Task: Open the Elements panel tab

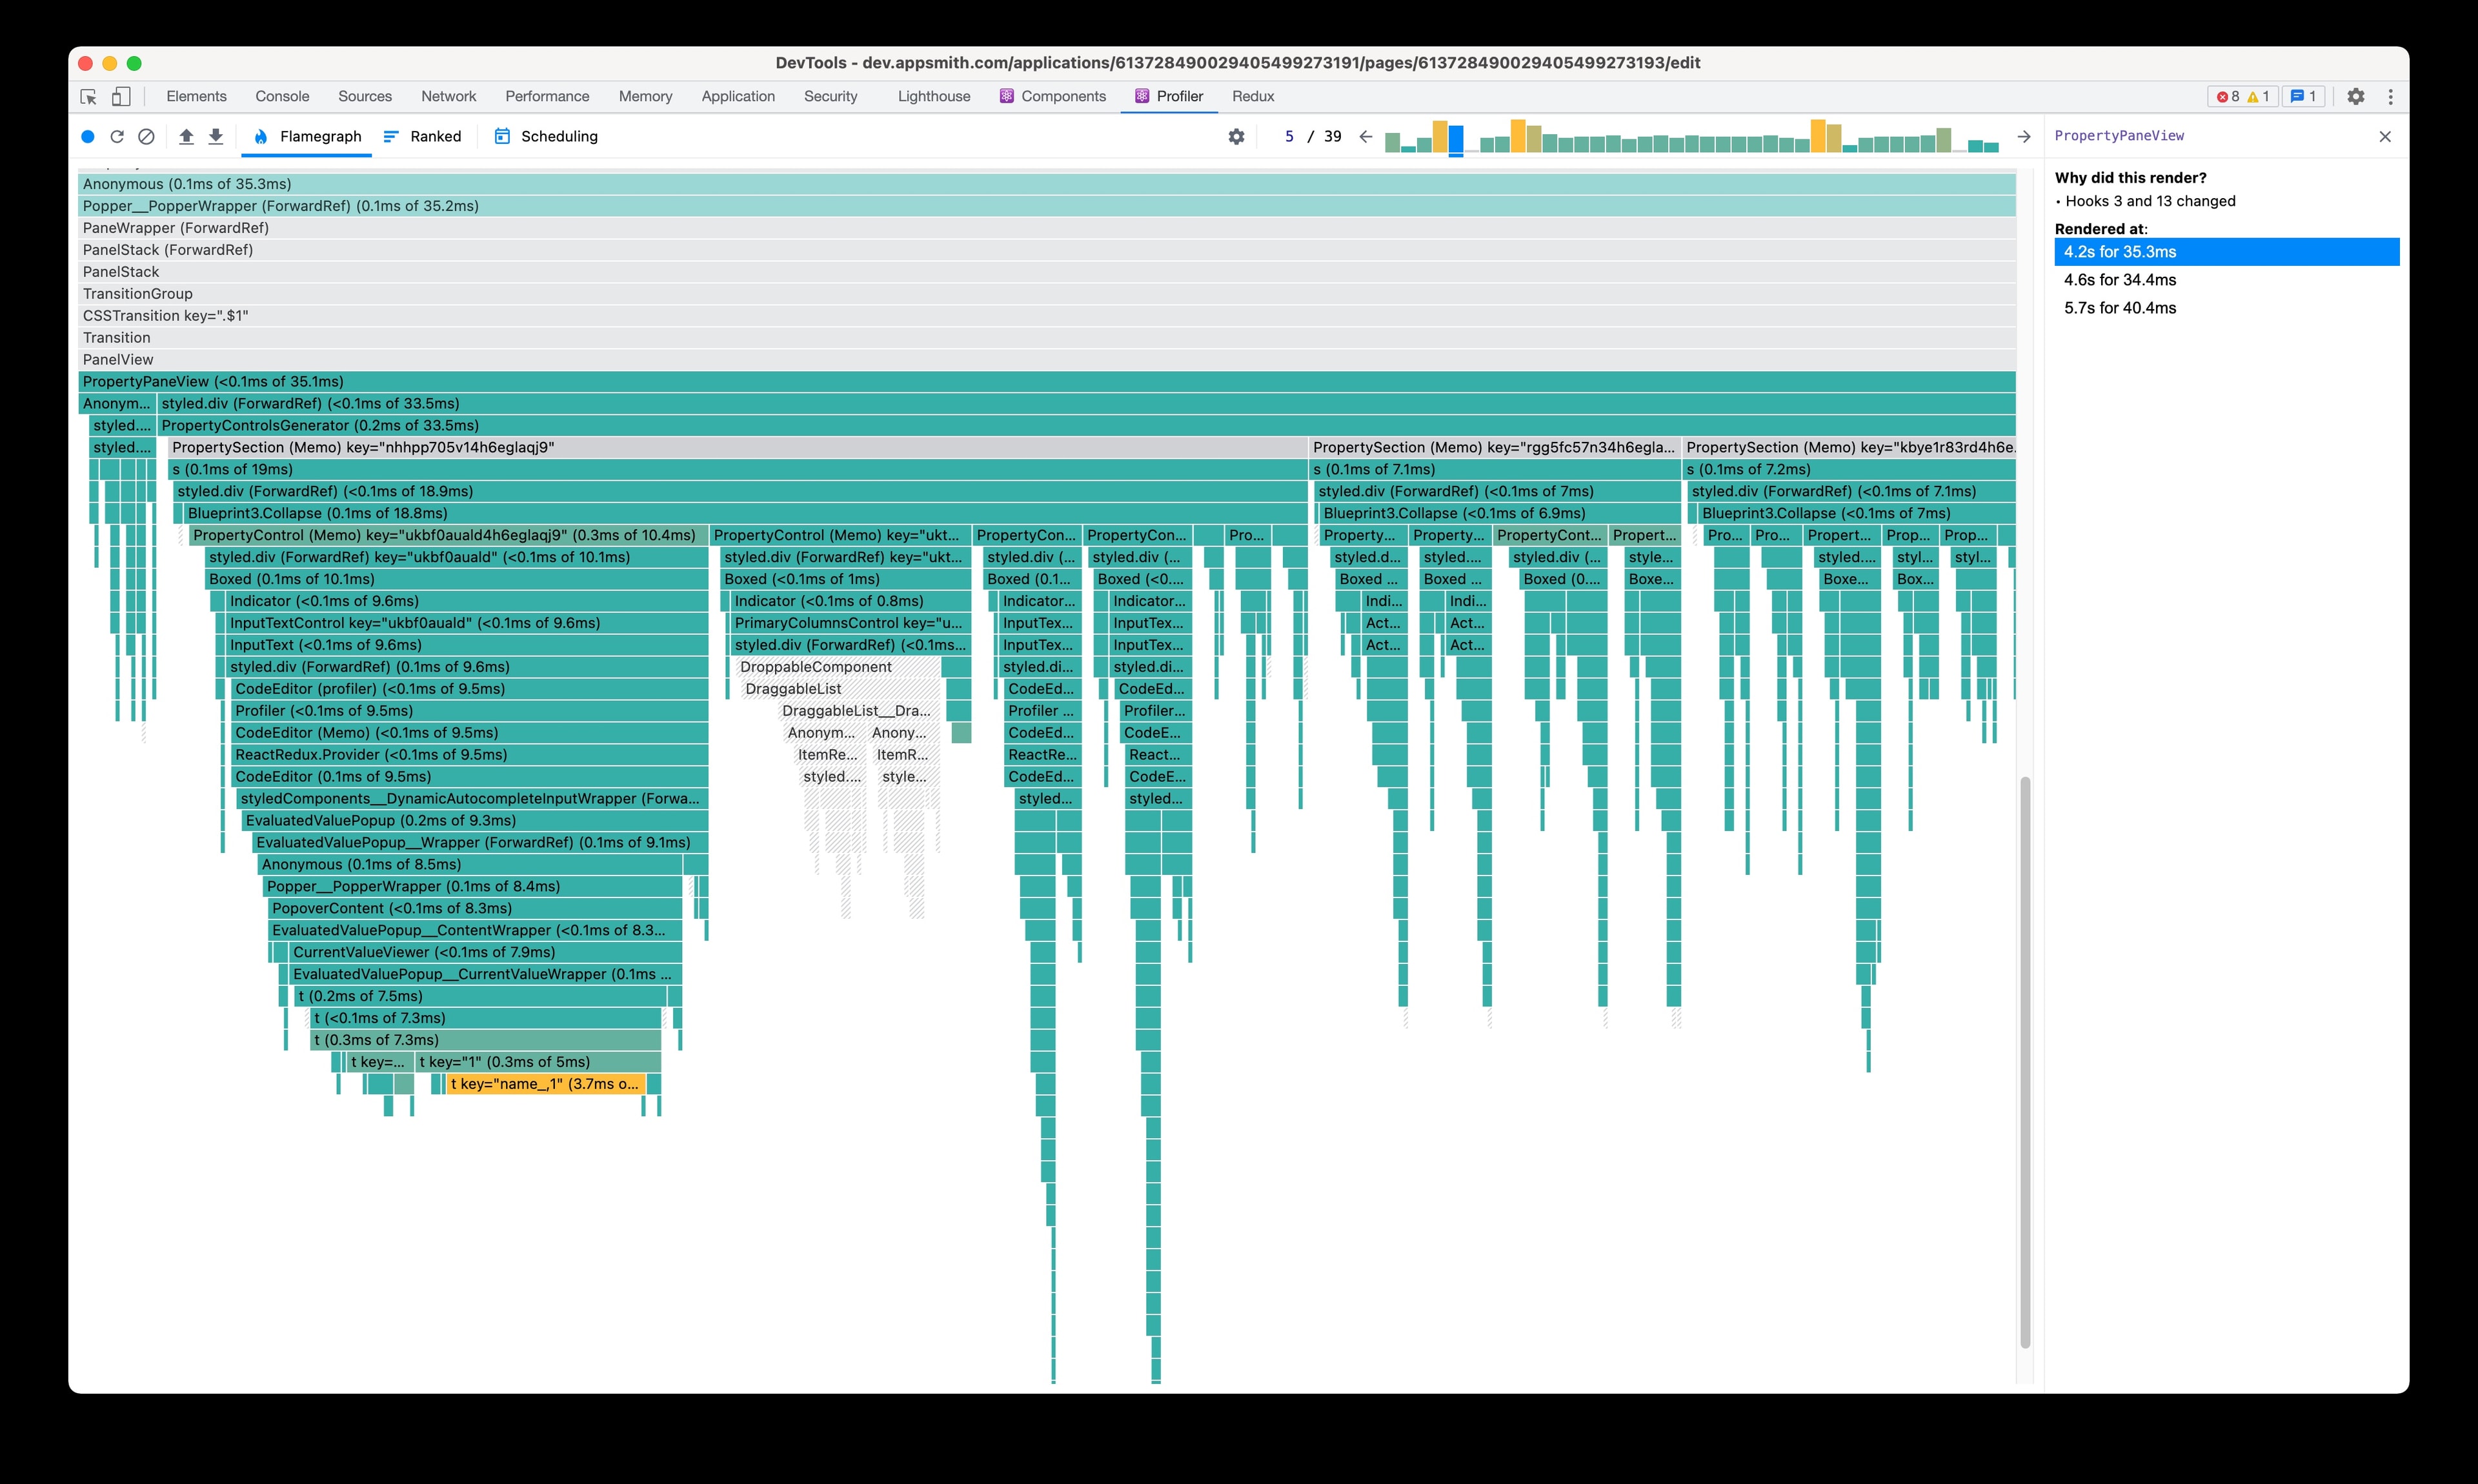Action: point(196,96)
